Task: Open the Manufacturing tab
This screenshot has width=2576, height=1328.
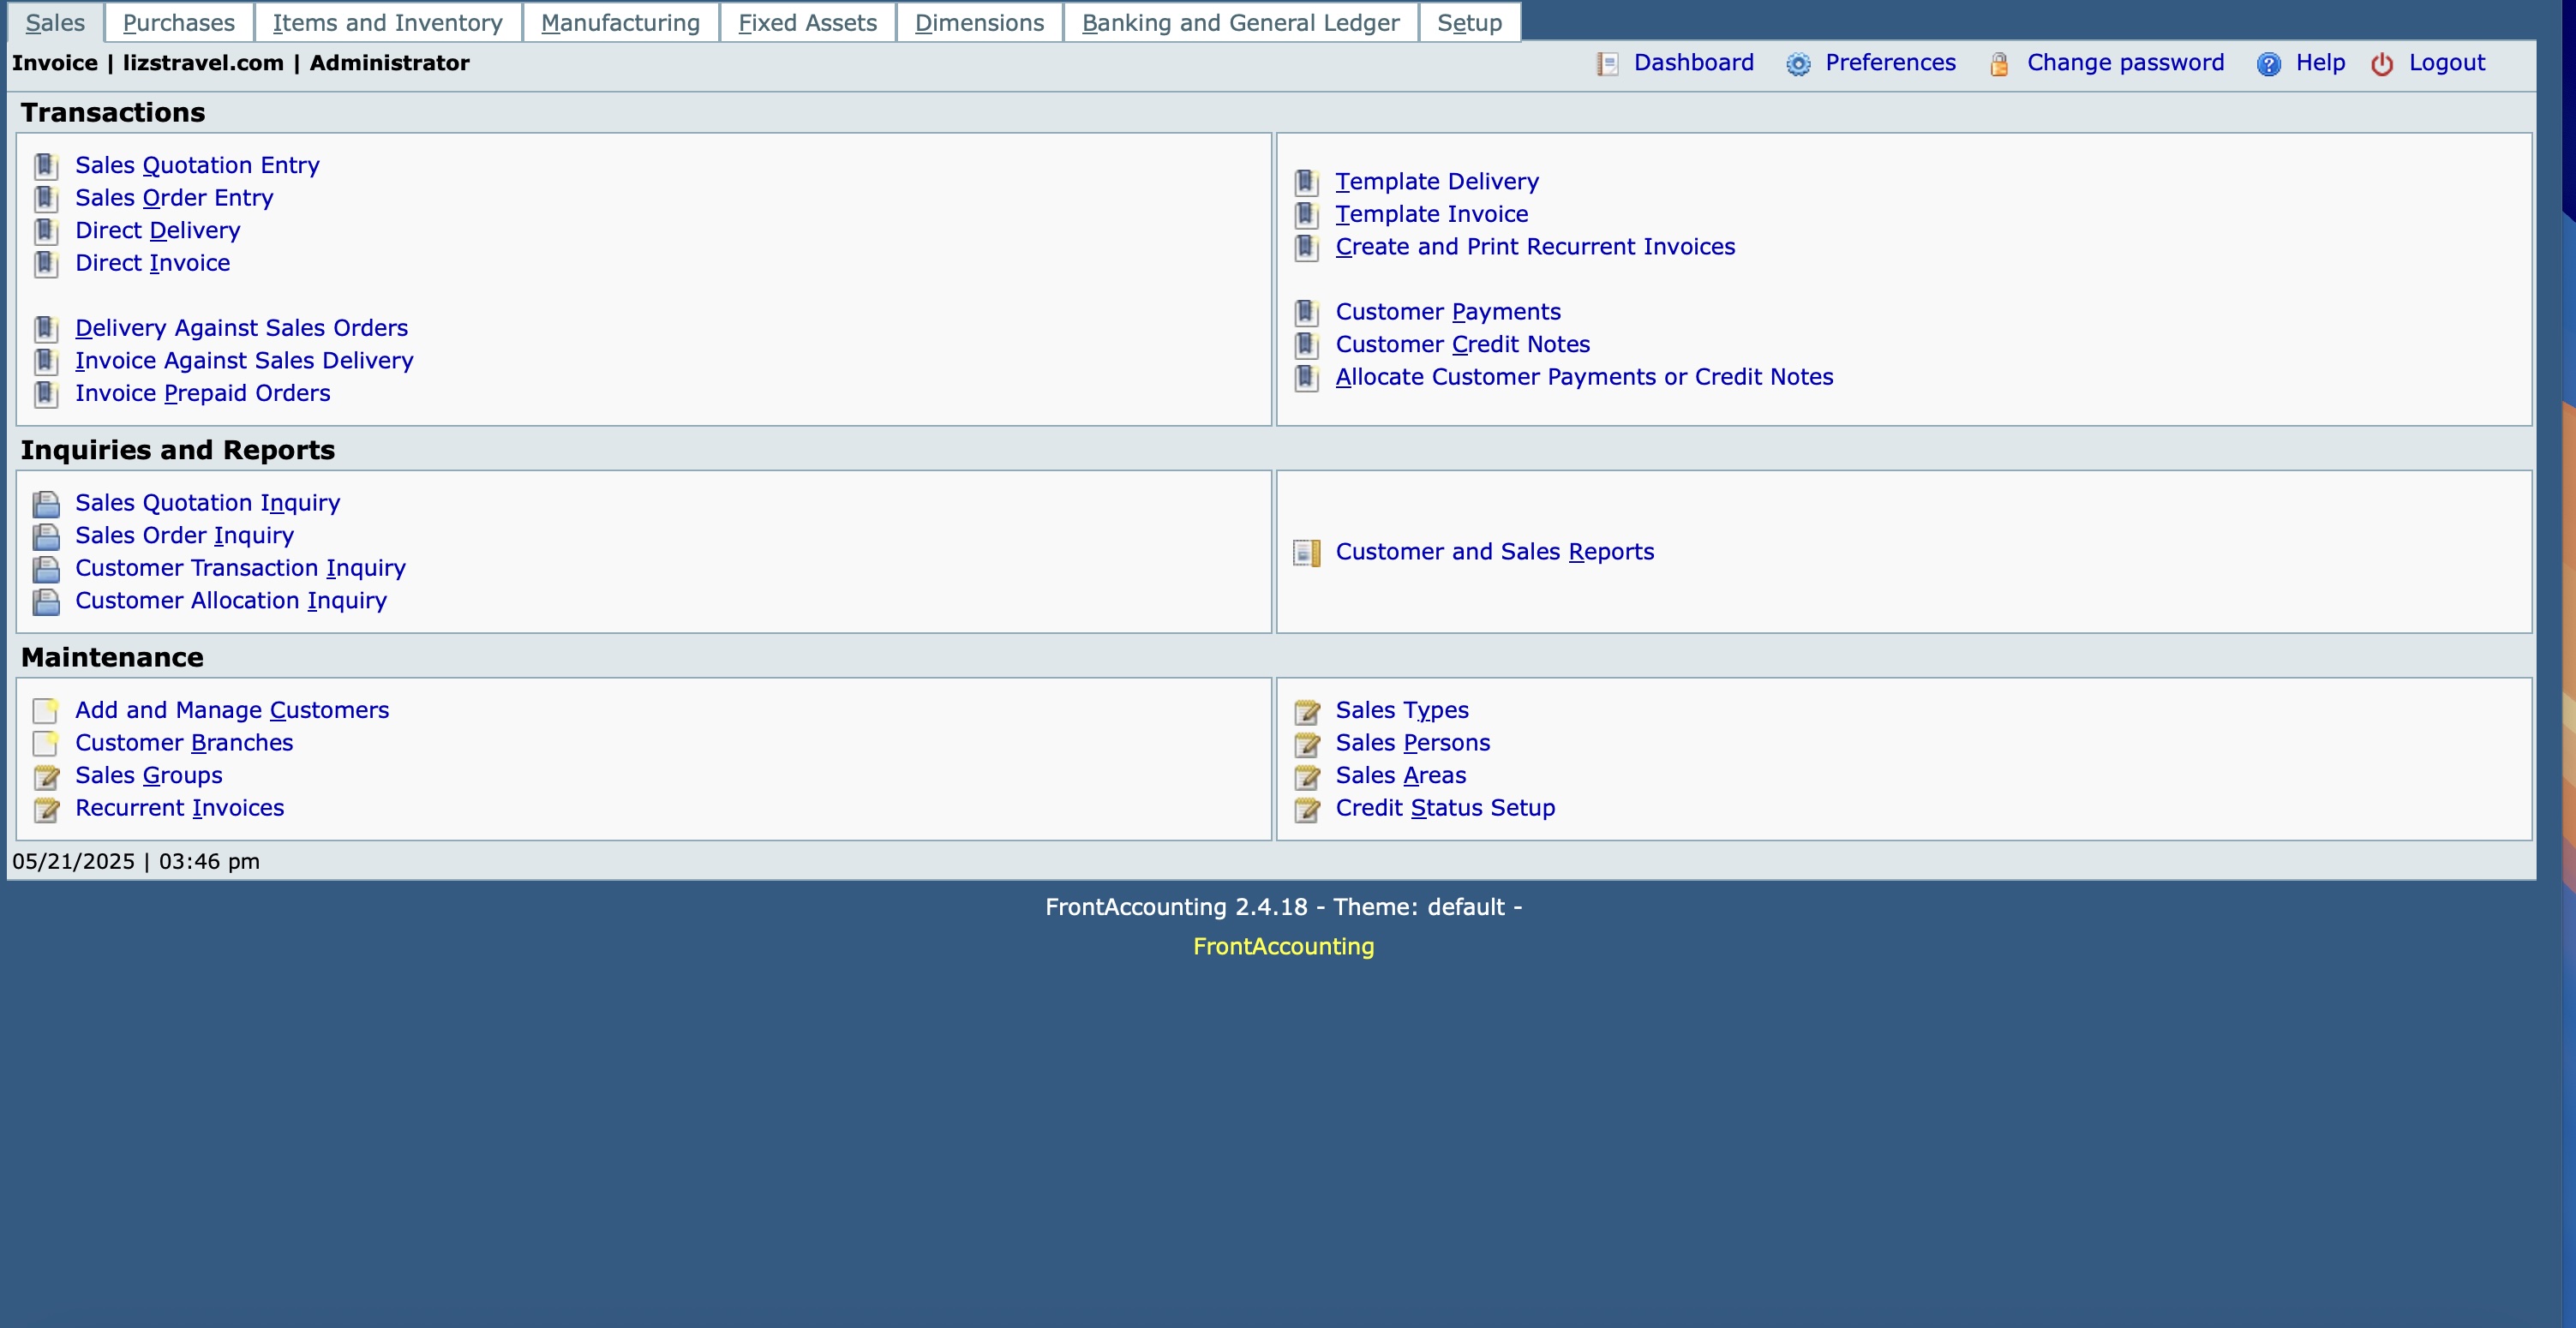Action: click(x=619, y=22)
